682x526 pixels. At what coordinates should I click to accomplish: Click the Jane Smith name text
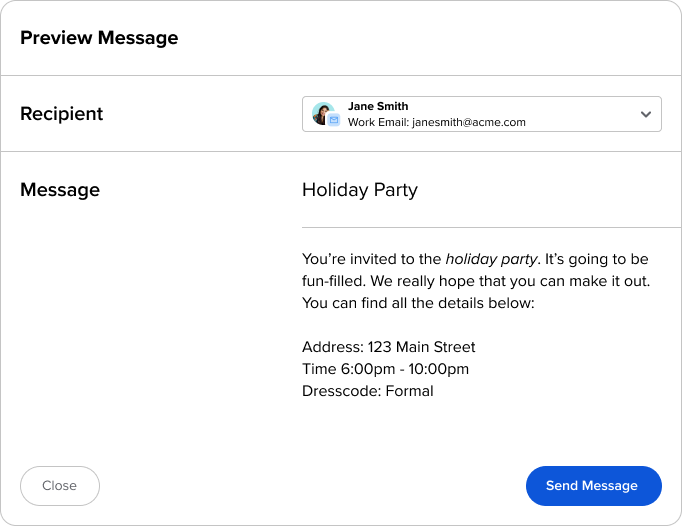pos(378,106)
